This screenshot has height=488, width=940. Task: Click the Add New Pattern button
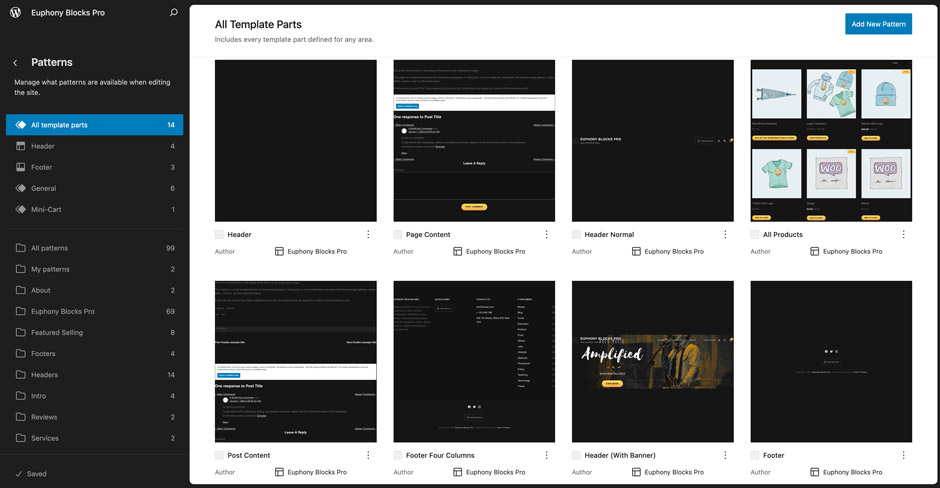(878, 24)
